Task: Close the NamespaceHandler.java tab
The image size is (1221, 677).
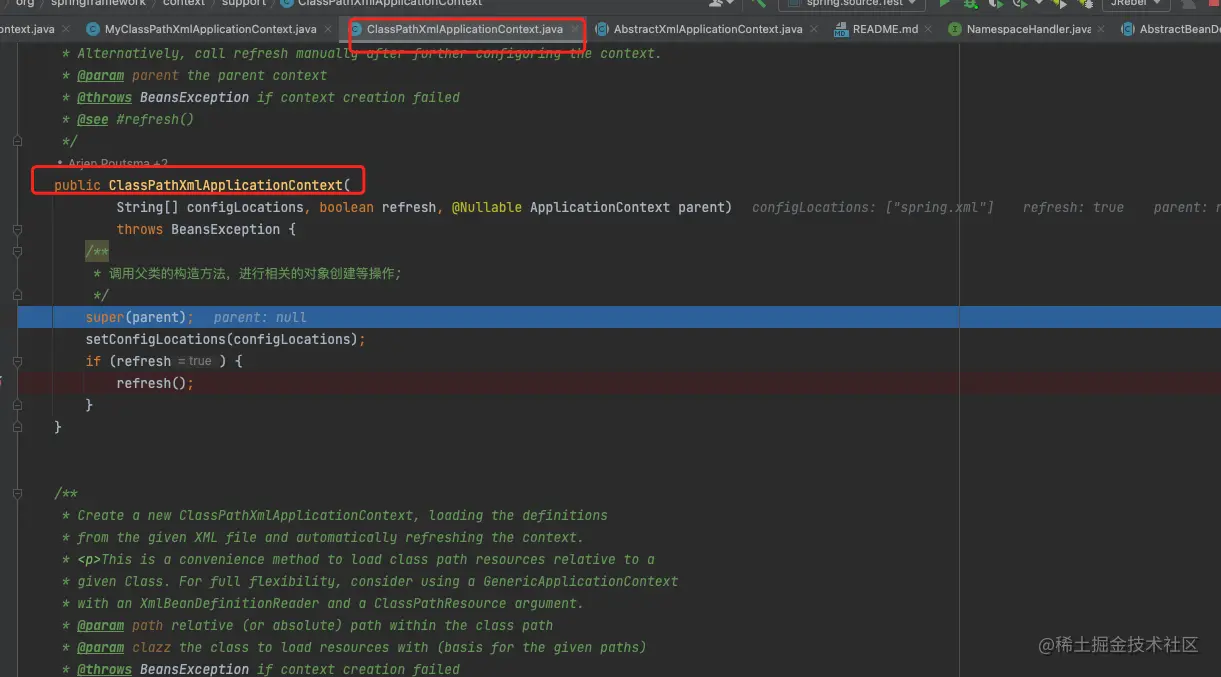Action: pos(1101,29)
